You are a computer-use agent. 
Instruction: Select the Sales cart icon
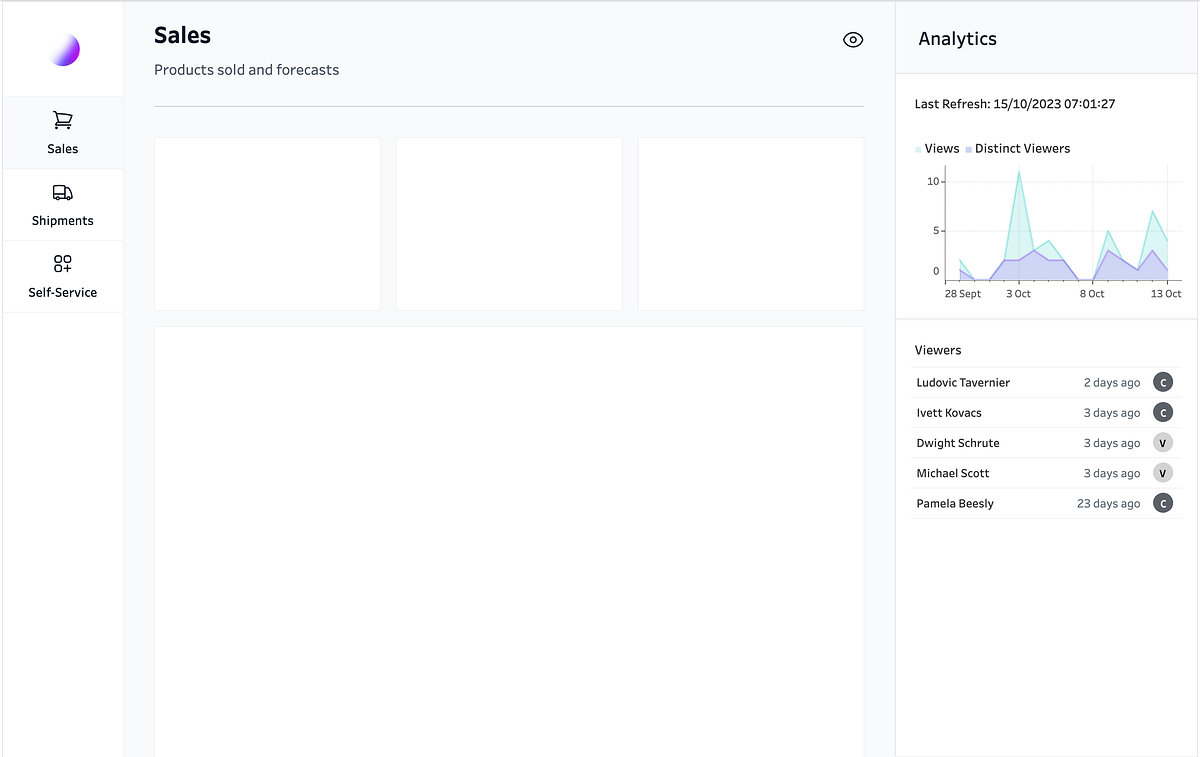pyautogui.click(x=62, y=119)
